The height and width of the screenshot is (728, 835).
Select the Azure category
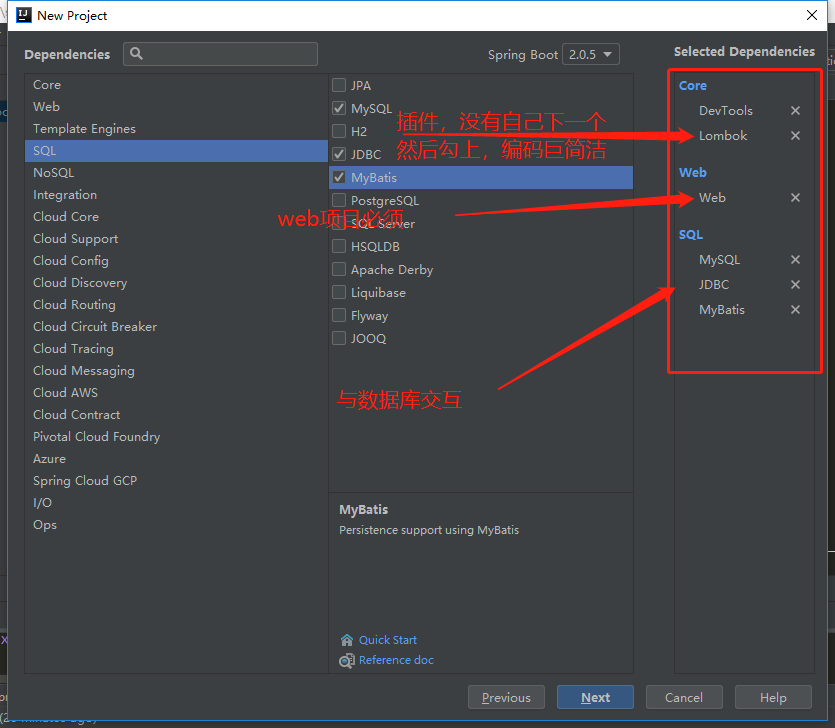point(176,459)
